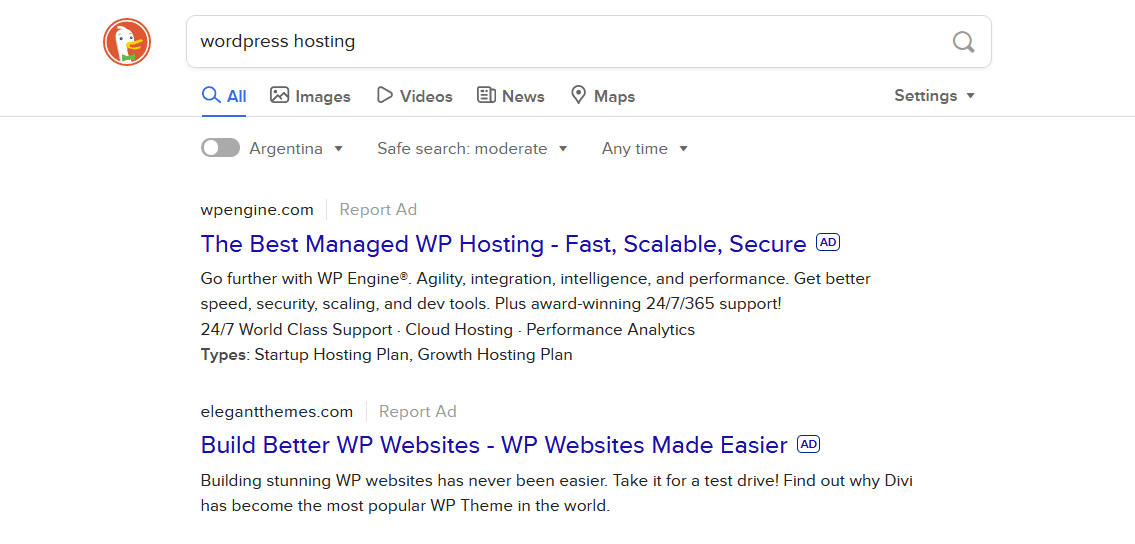
Task: Click the News newspaper icon
Action: [487, 95]
